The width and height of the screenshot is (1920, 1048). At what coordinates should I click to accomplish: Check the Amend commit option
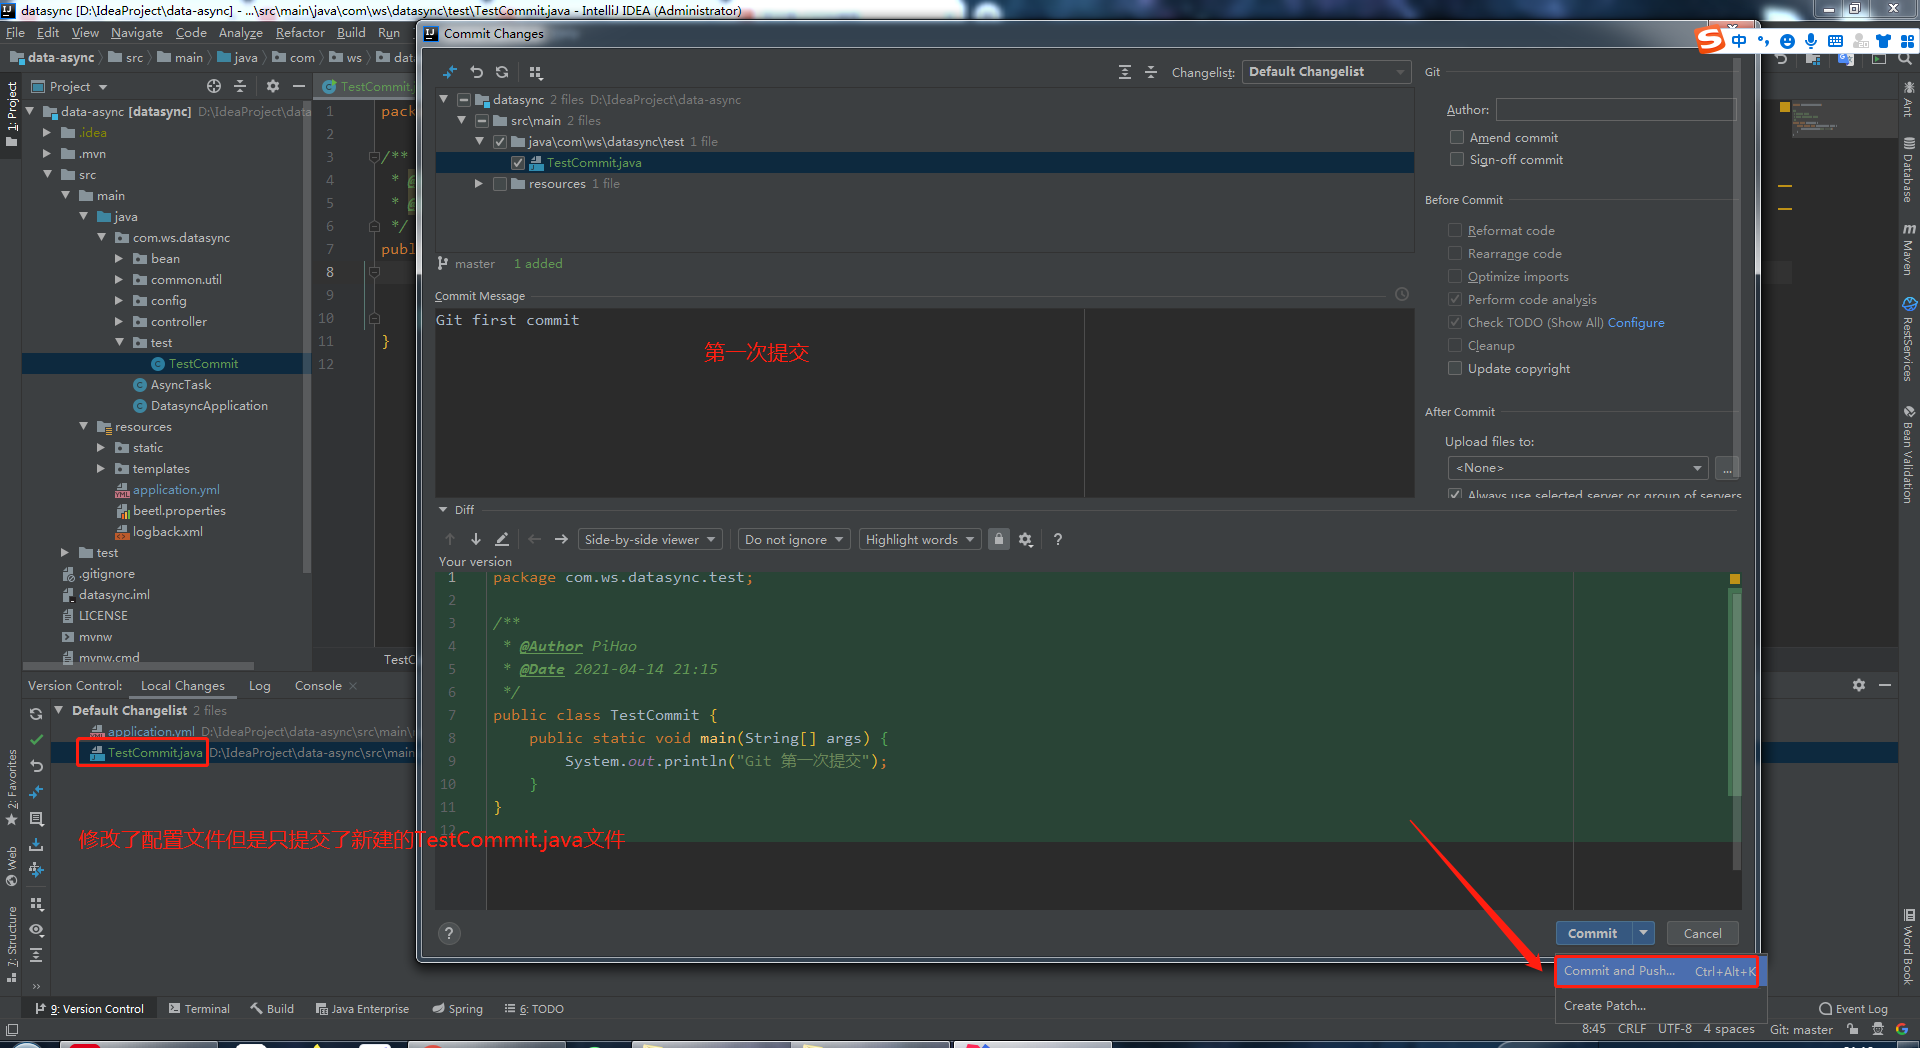tap(1457, 137)
